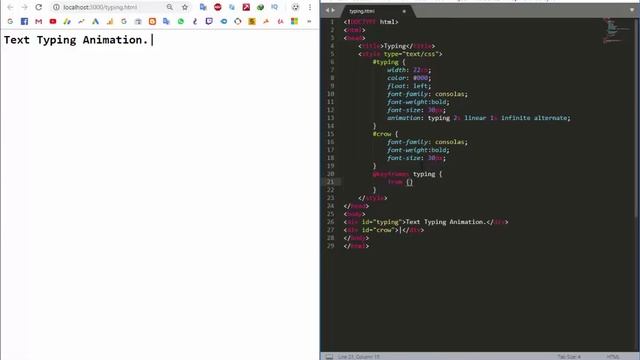Click the 'float: left;' code line
The height and width of the screenshot is (360, 640).
coord(409,86)
